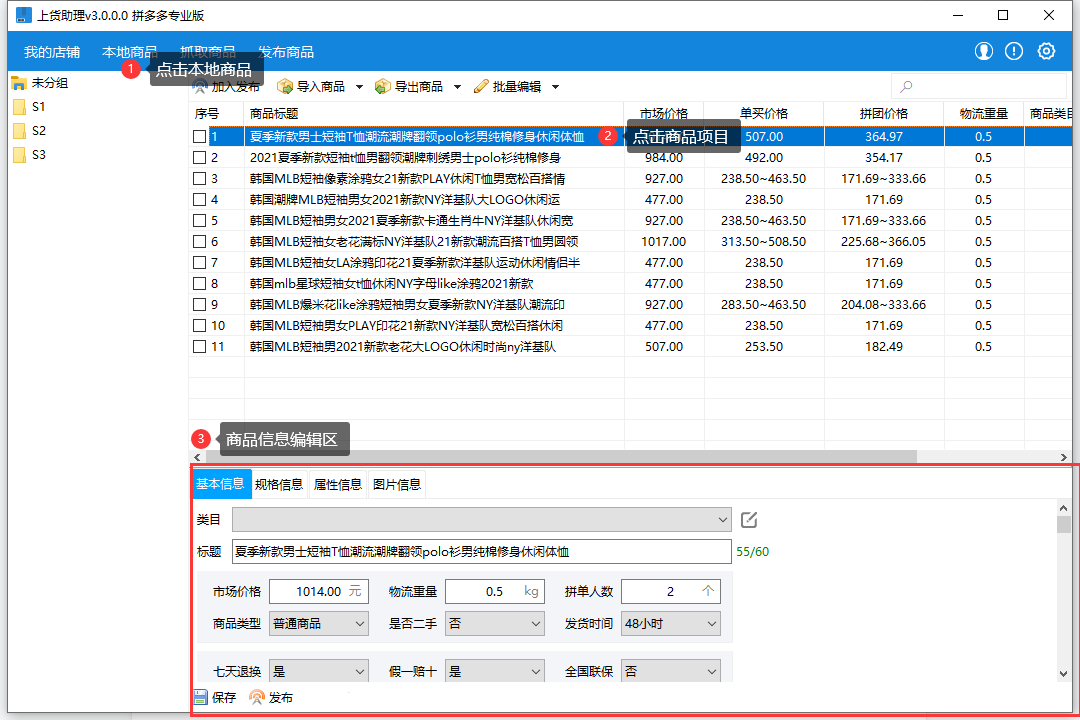Open the 假一赔十 dropdown
The image size is (1080, 720).
pyautogui.click(x=495, y=671)
